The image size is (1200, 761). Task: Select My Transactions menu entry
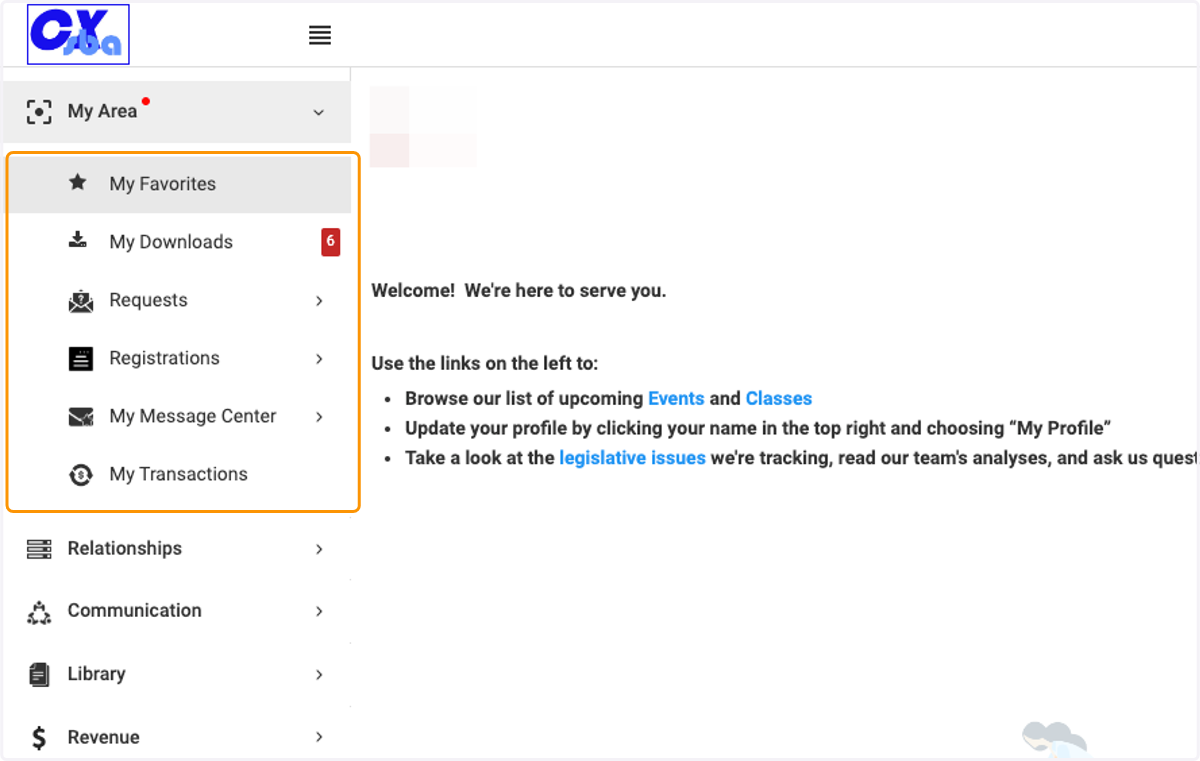coord(179,474)
